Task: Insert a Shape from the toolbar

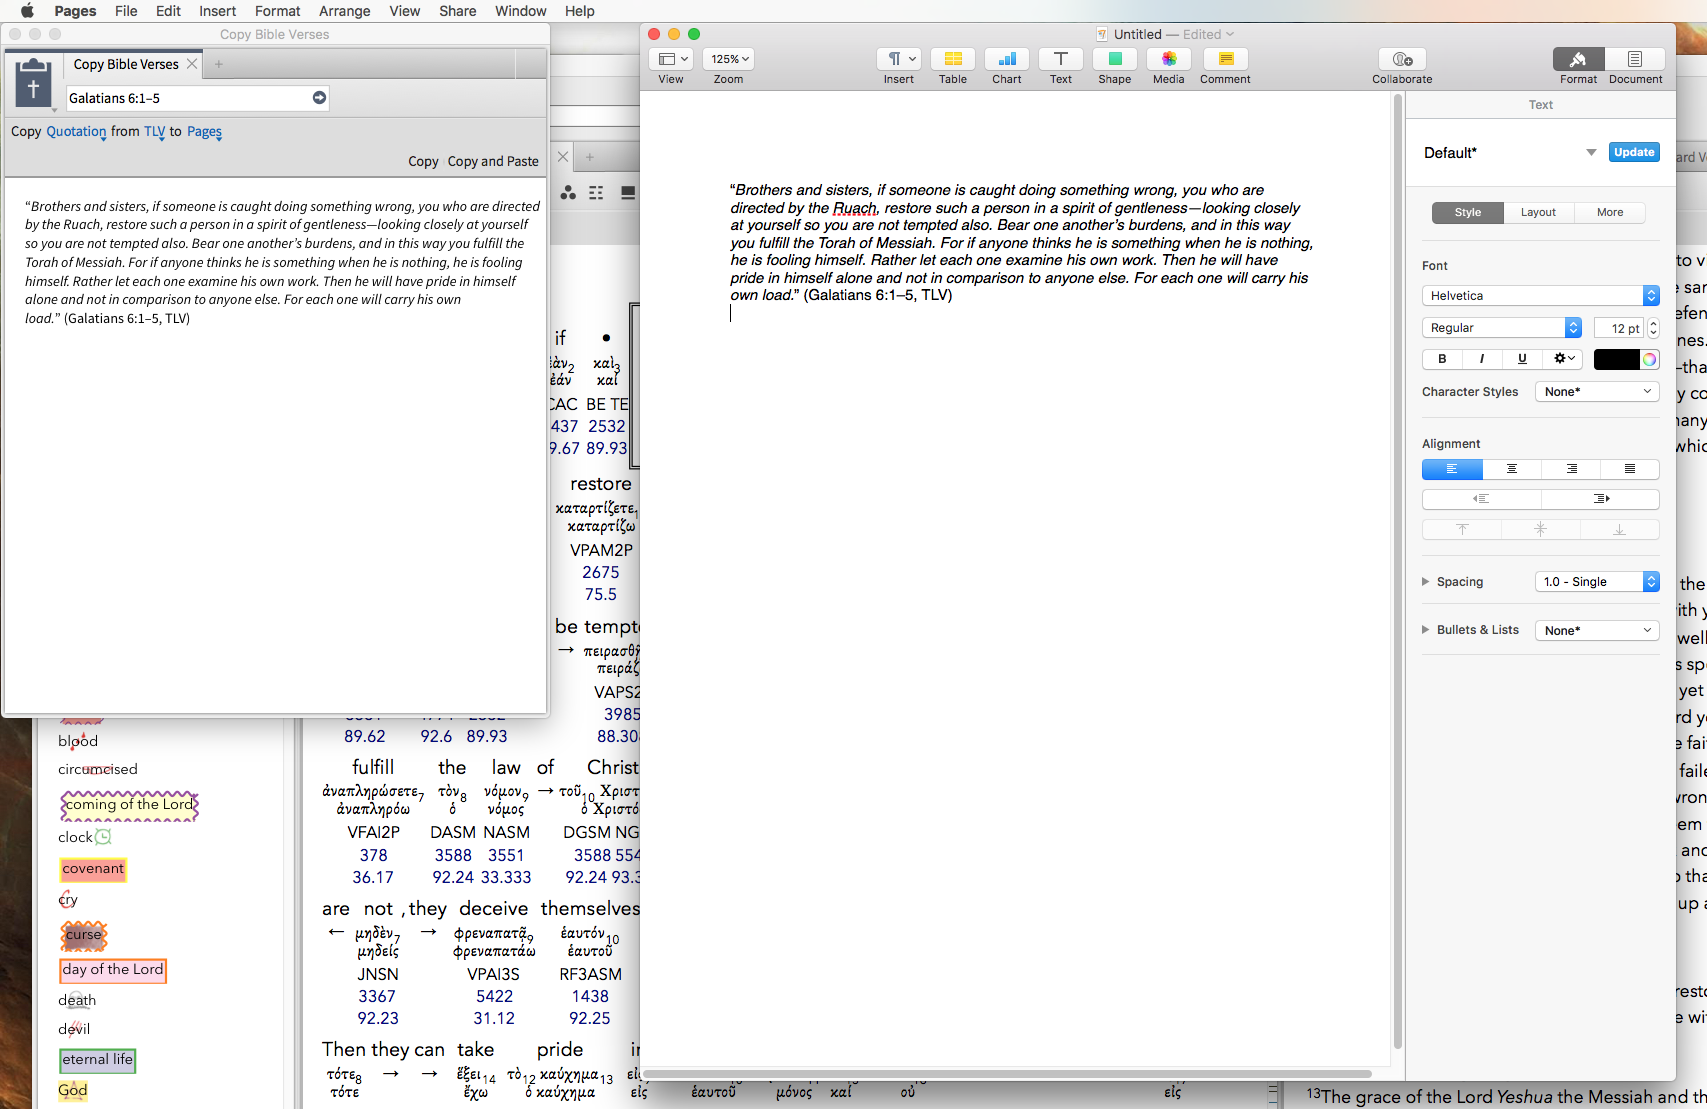Action: pyautogui.click(x=1114, y=59)
